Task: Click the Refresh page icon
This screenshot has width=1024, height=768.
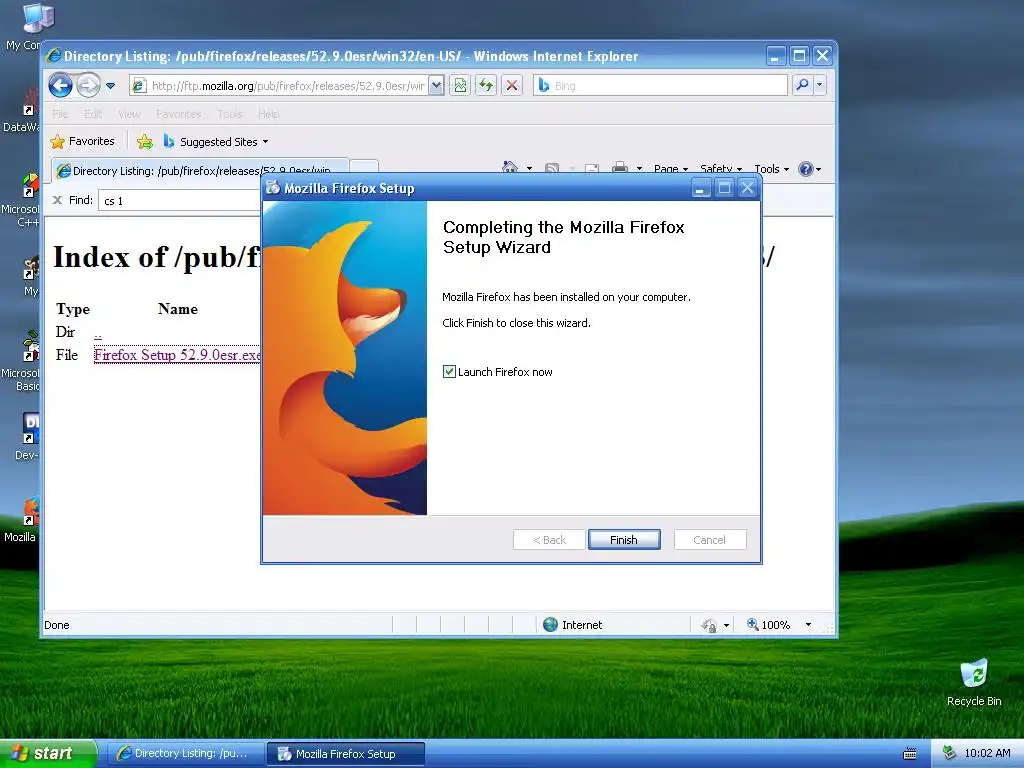Action: (486, 86)
